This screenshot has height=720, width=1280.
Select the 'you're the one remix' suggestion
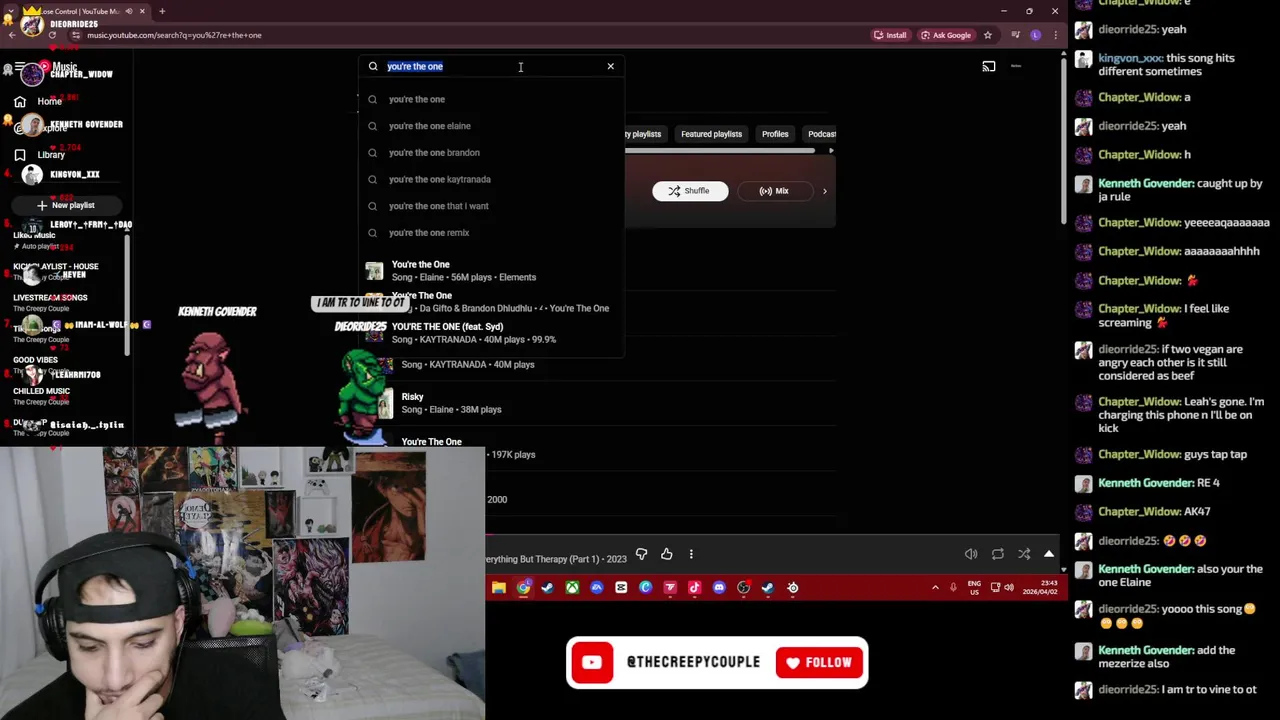[492, 232]
